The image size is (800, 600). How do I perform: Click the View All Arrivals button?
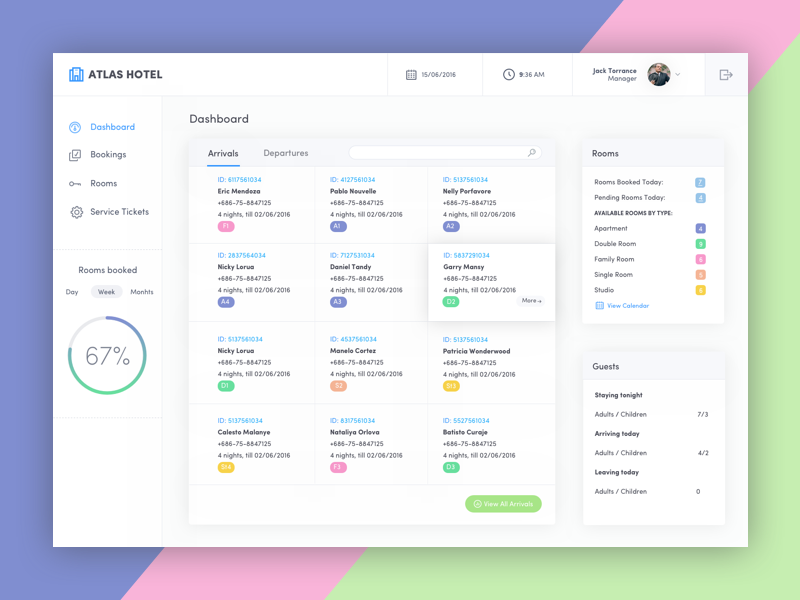click(x=503, y=504)
